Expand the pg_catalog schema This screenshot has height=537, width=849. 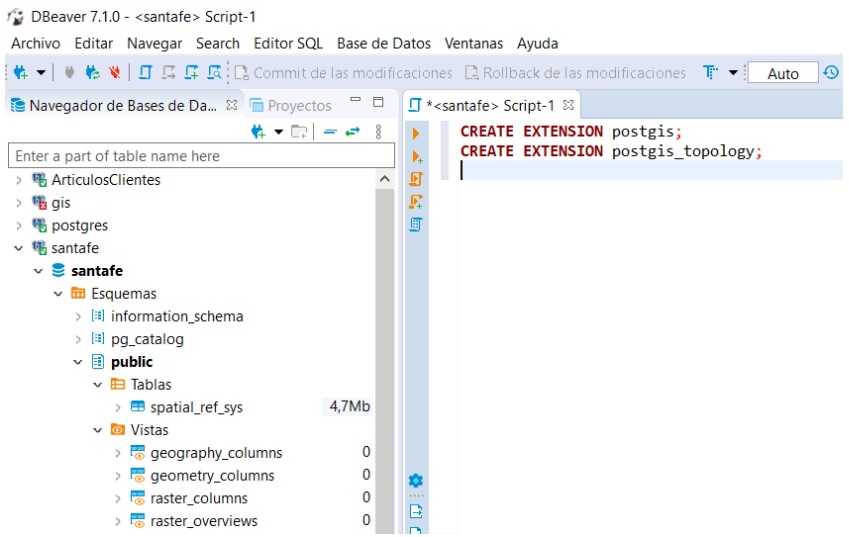click(78, 339)
